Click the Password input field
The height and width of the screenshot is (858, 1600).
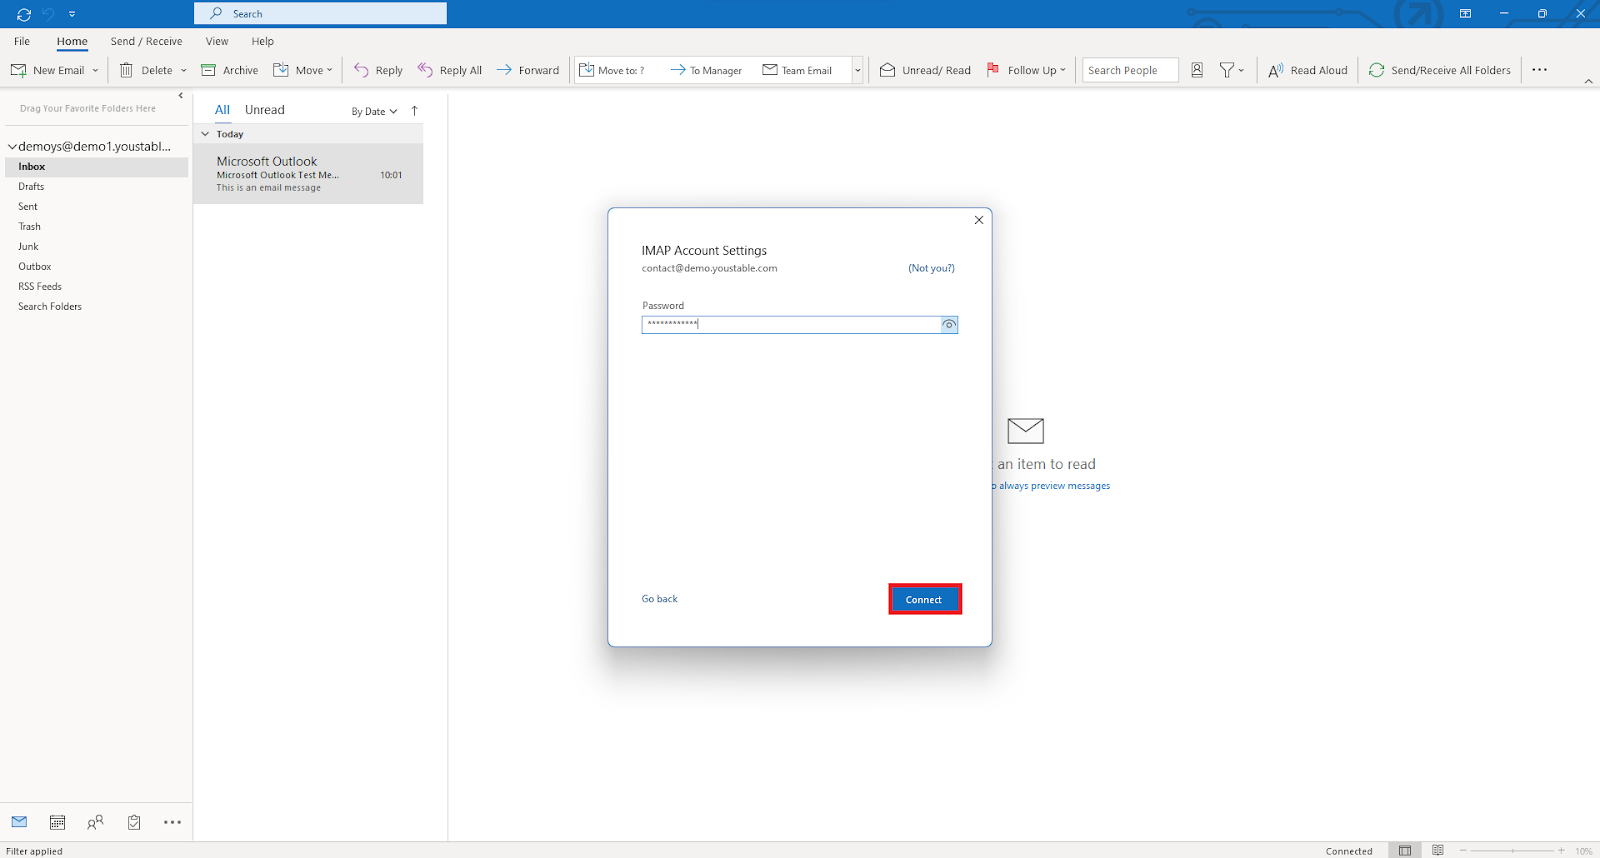tap(790, 324)
